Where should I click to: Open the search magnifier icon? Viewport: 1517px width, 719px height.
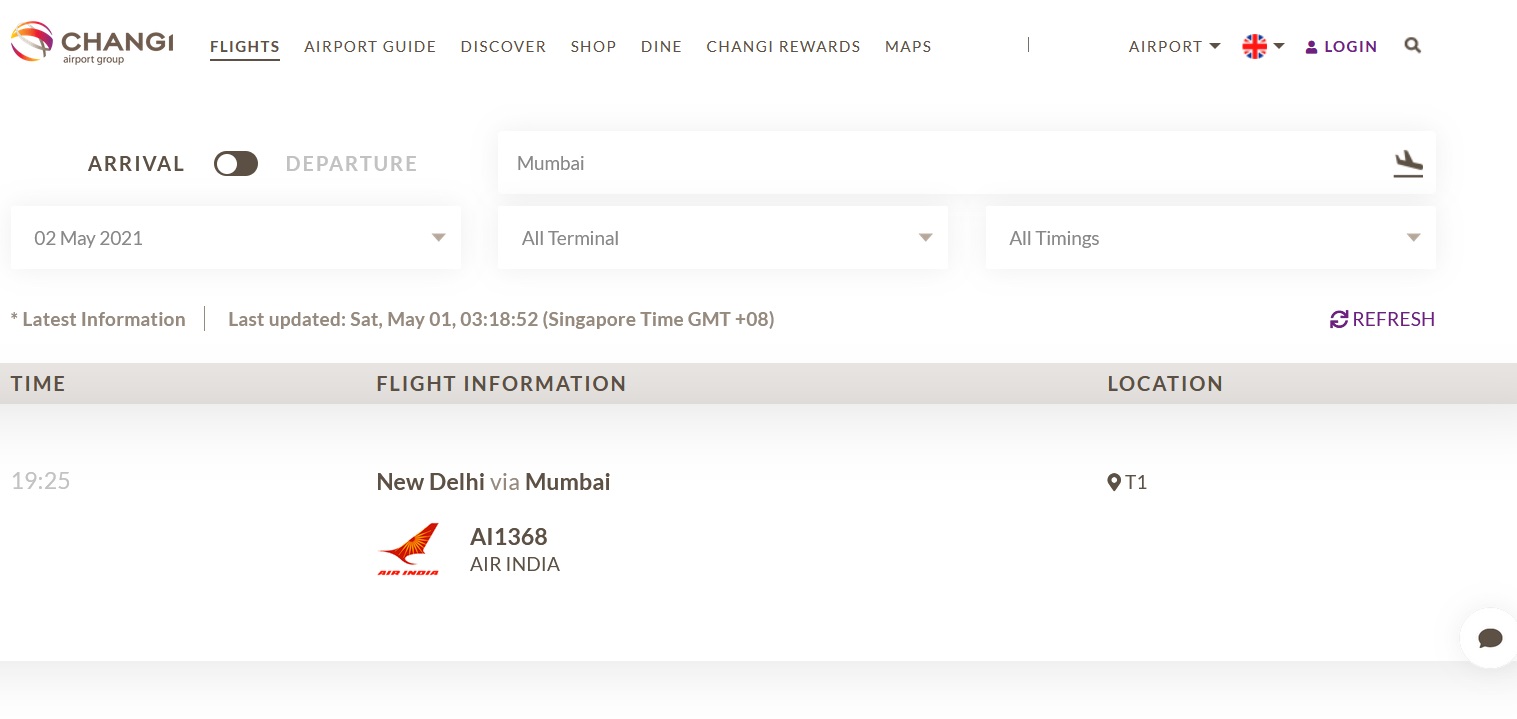click(1412, 45)
